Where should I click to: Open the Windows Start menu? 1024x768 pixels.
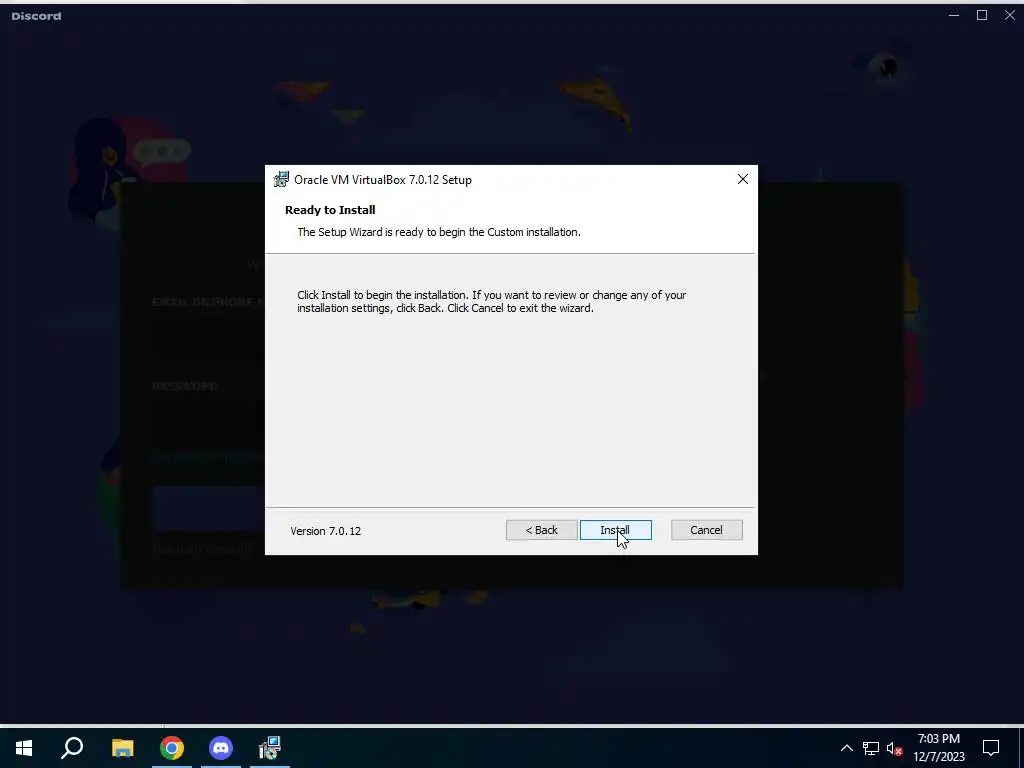click(x=24, y=748)
